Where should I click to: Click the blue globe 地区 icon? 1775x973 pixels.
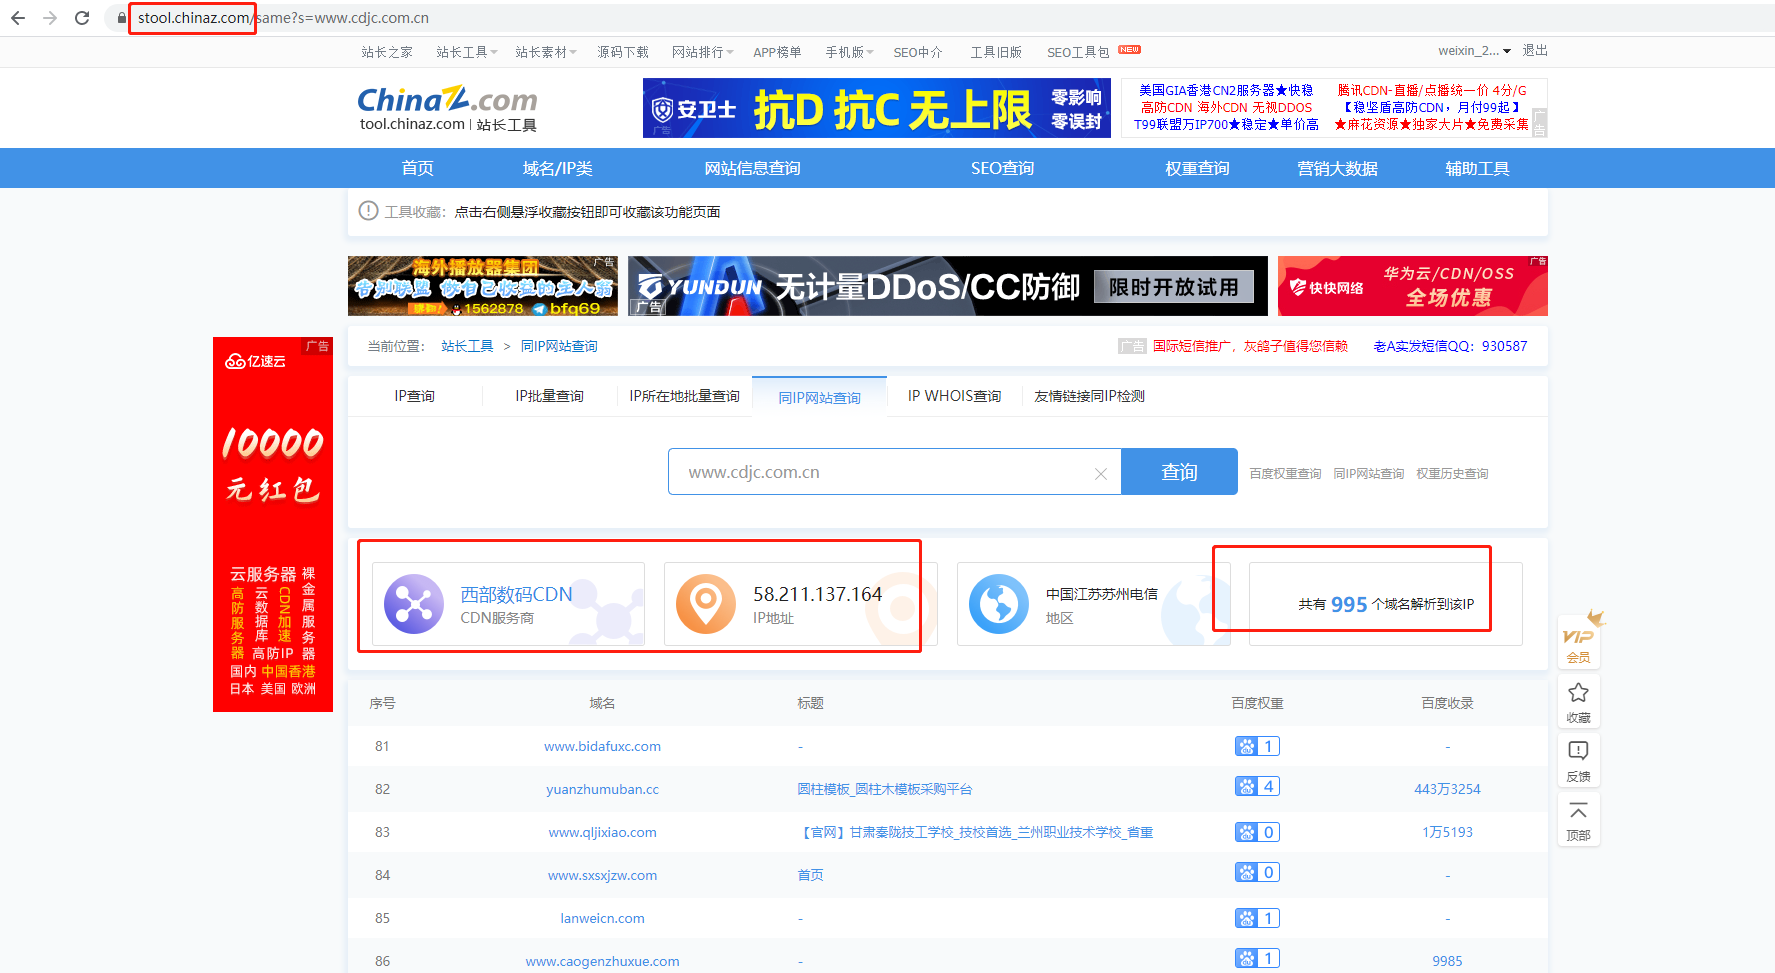pyautogui.click(x=998, y=604)
